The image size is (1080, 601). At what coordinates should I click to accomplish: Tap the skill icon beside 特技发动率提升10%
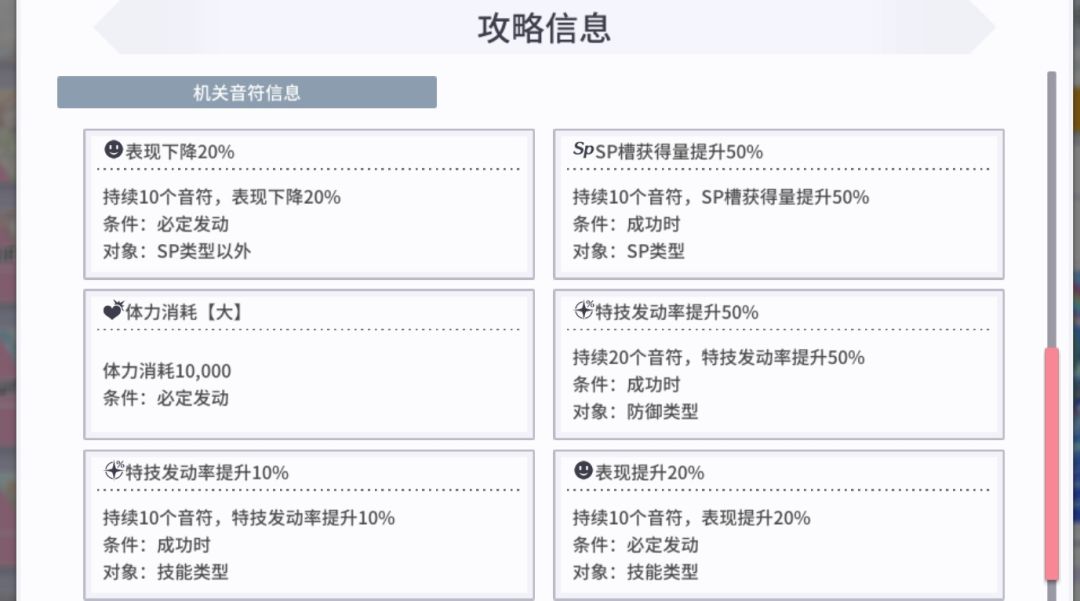[113, 471]
